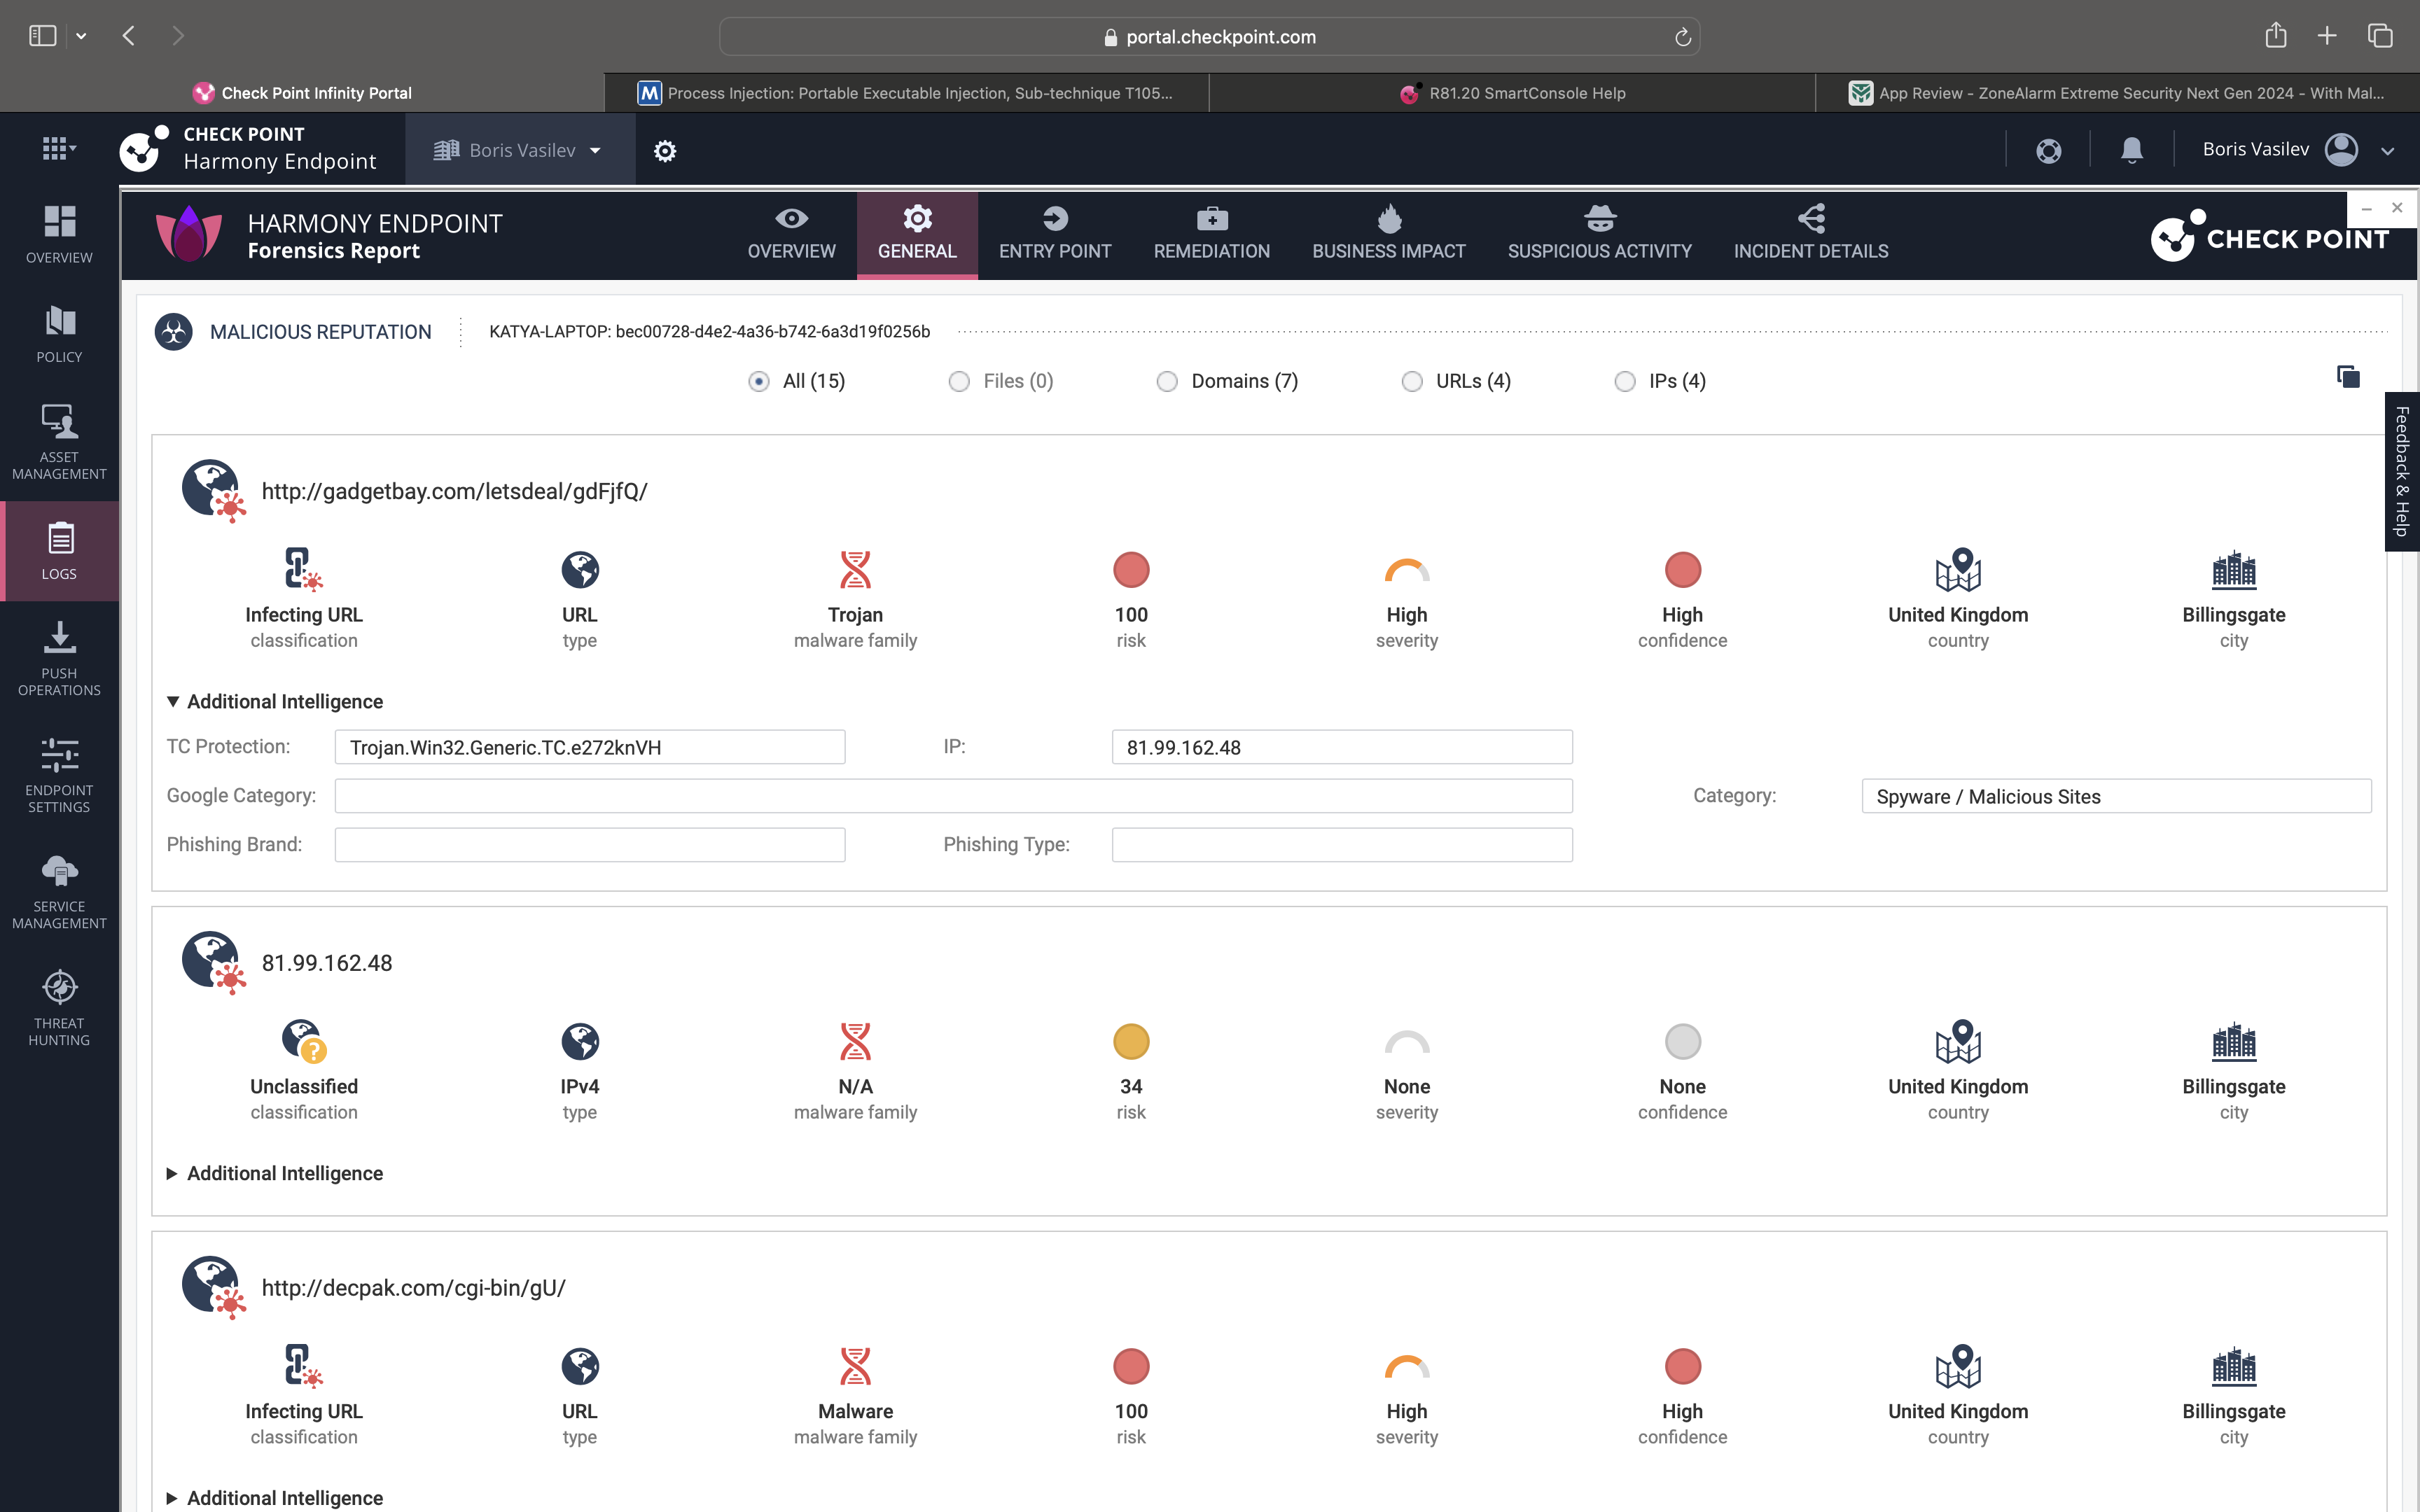Switch to Process Injection browser tab
This screenshot has width=2420, height=1512.
[x=906, y=93]
